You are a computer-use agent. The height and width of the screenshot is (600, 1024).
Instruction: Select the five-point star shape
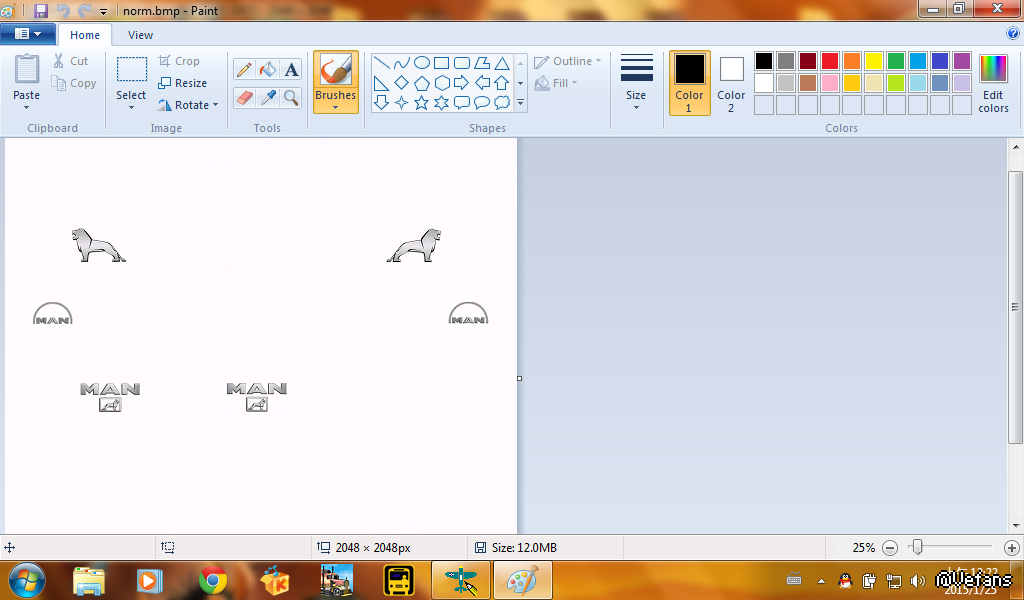click(421, 102)
